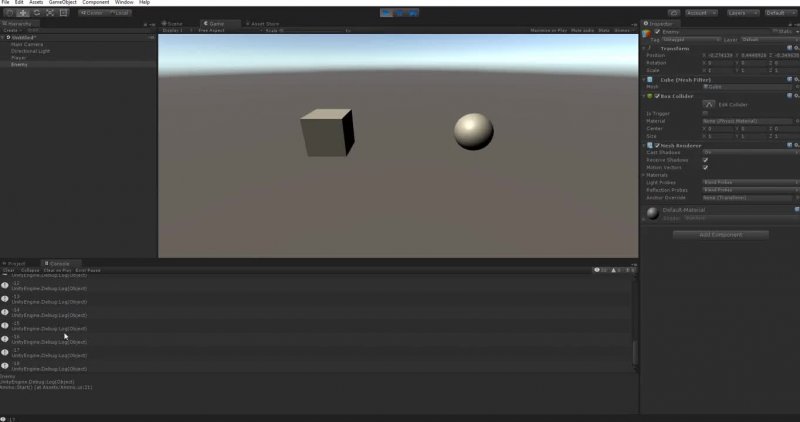Click the cloud services icon
The image size is (800, 422).
coord(673,13)
